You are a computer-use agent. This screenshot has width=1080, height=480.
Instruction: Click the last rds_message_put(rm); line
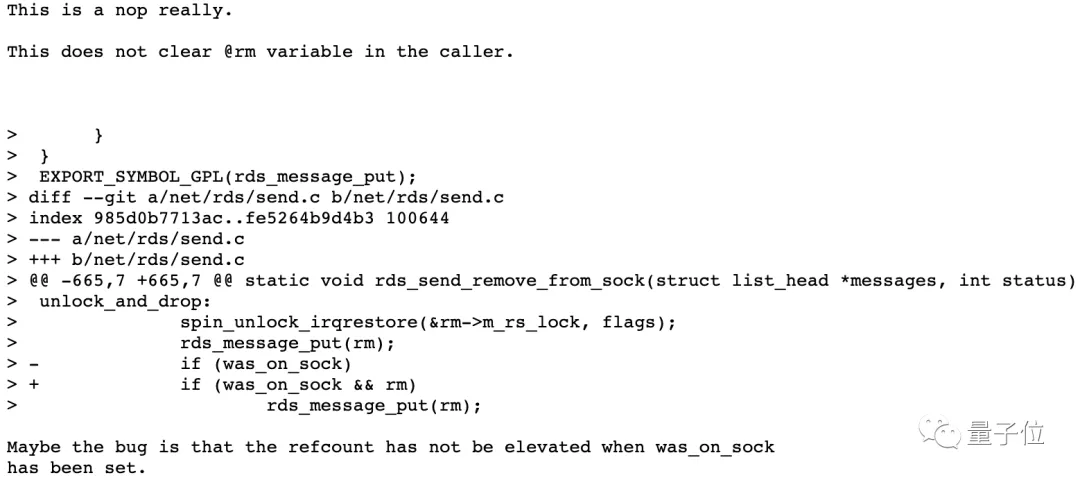[x=374, y=405]
